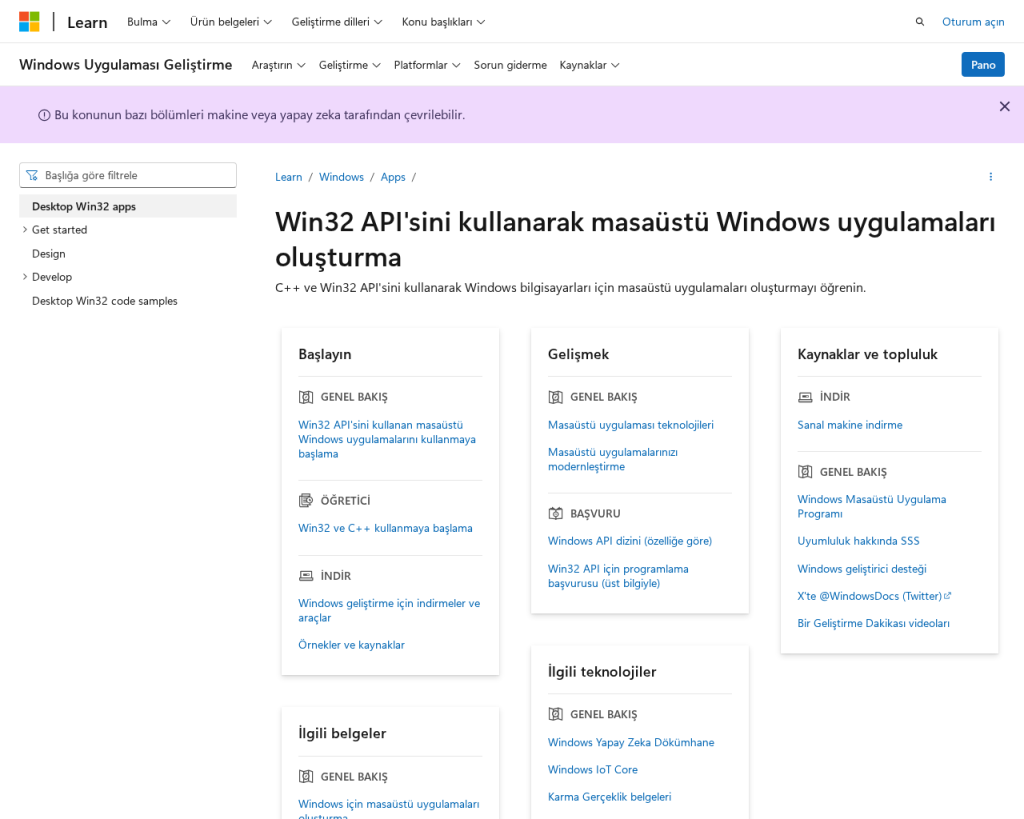Open the Araştırın dropdown
The width and height of the screenshot is (1024, 819).
pos(278,65)
